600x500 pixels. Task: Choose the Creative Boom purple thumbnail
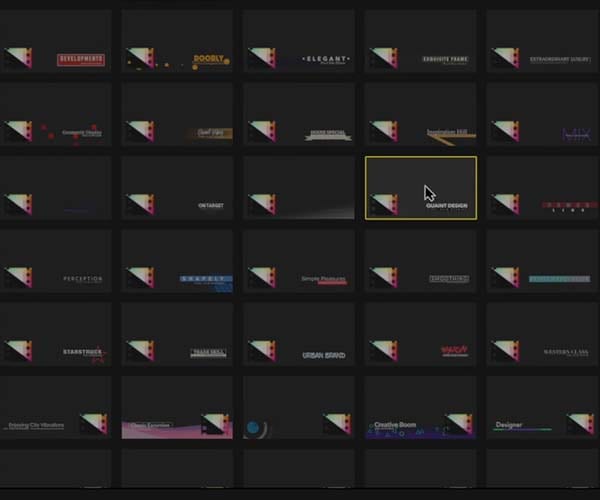pos(421,407)
